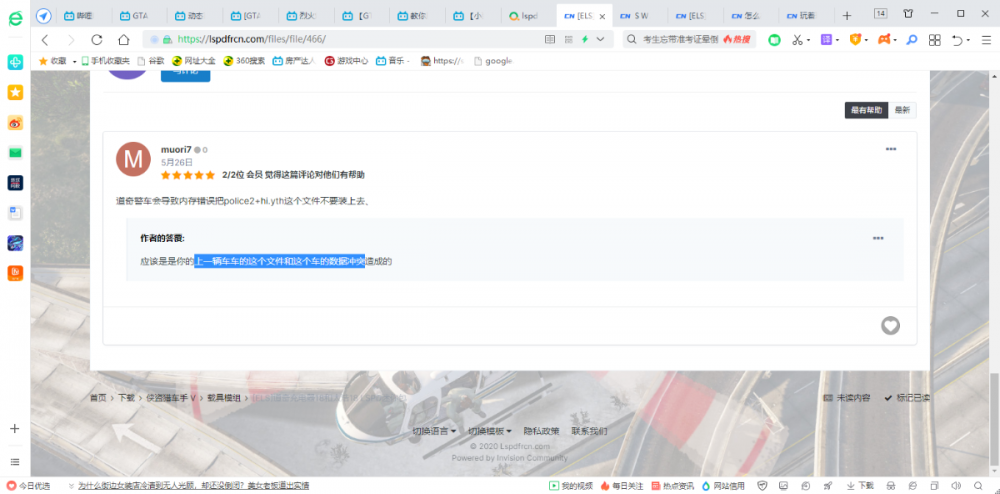Click the plus icon in left sidebar
The width and height of the screenshot is (1000, 494).
point(15,429)
